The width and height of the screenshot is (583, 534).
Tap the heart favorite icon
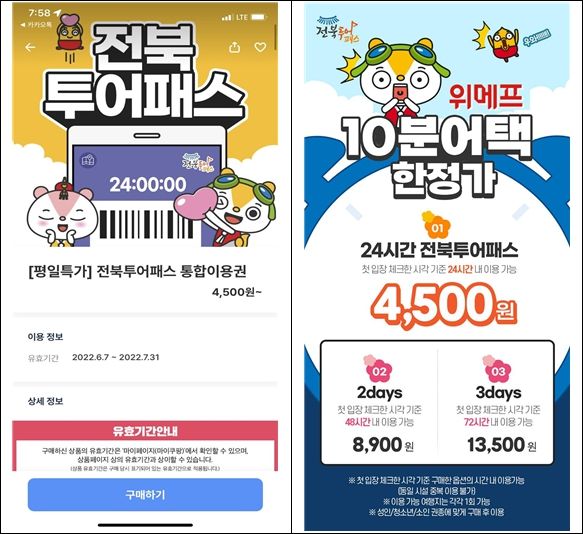click(x=260, y=47)
